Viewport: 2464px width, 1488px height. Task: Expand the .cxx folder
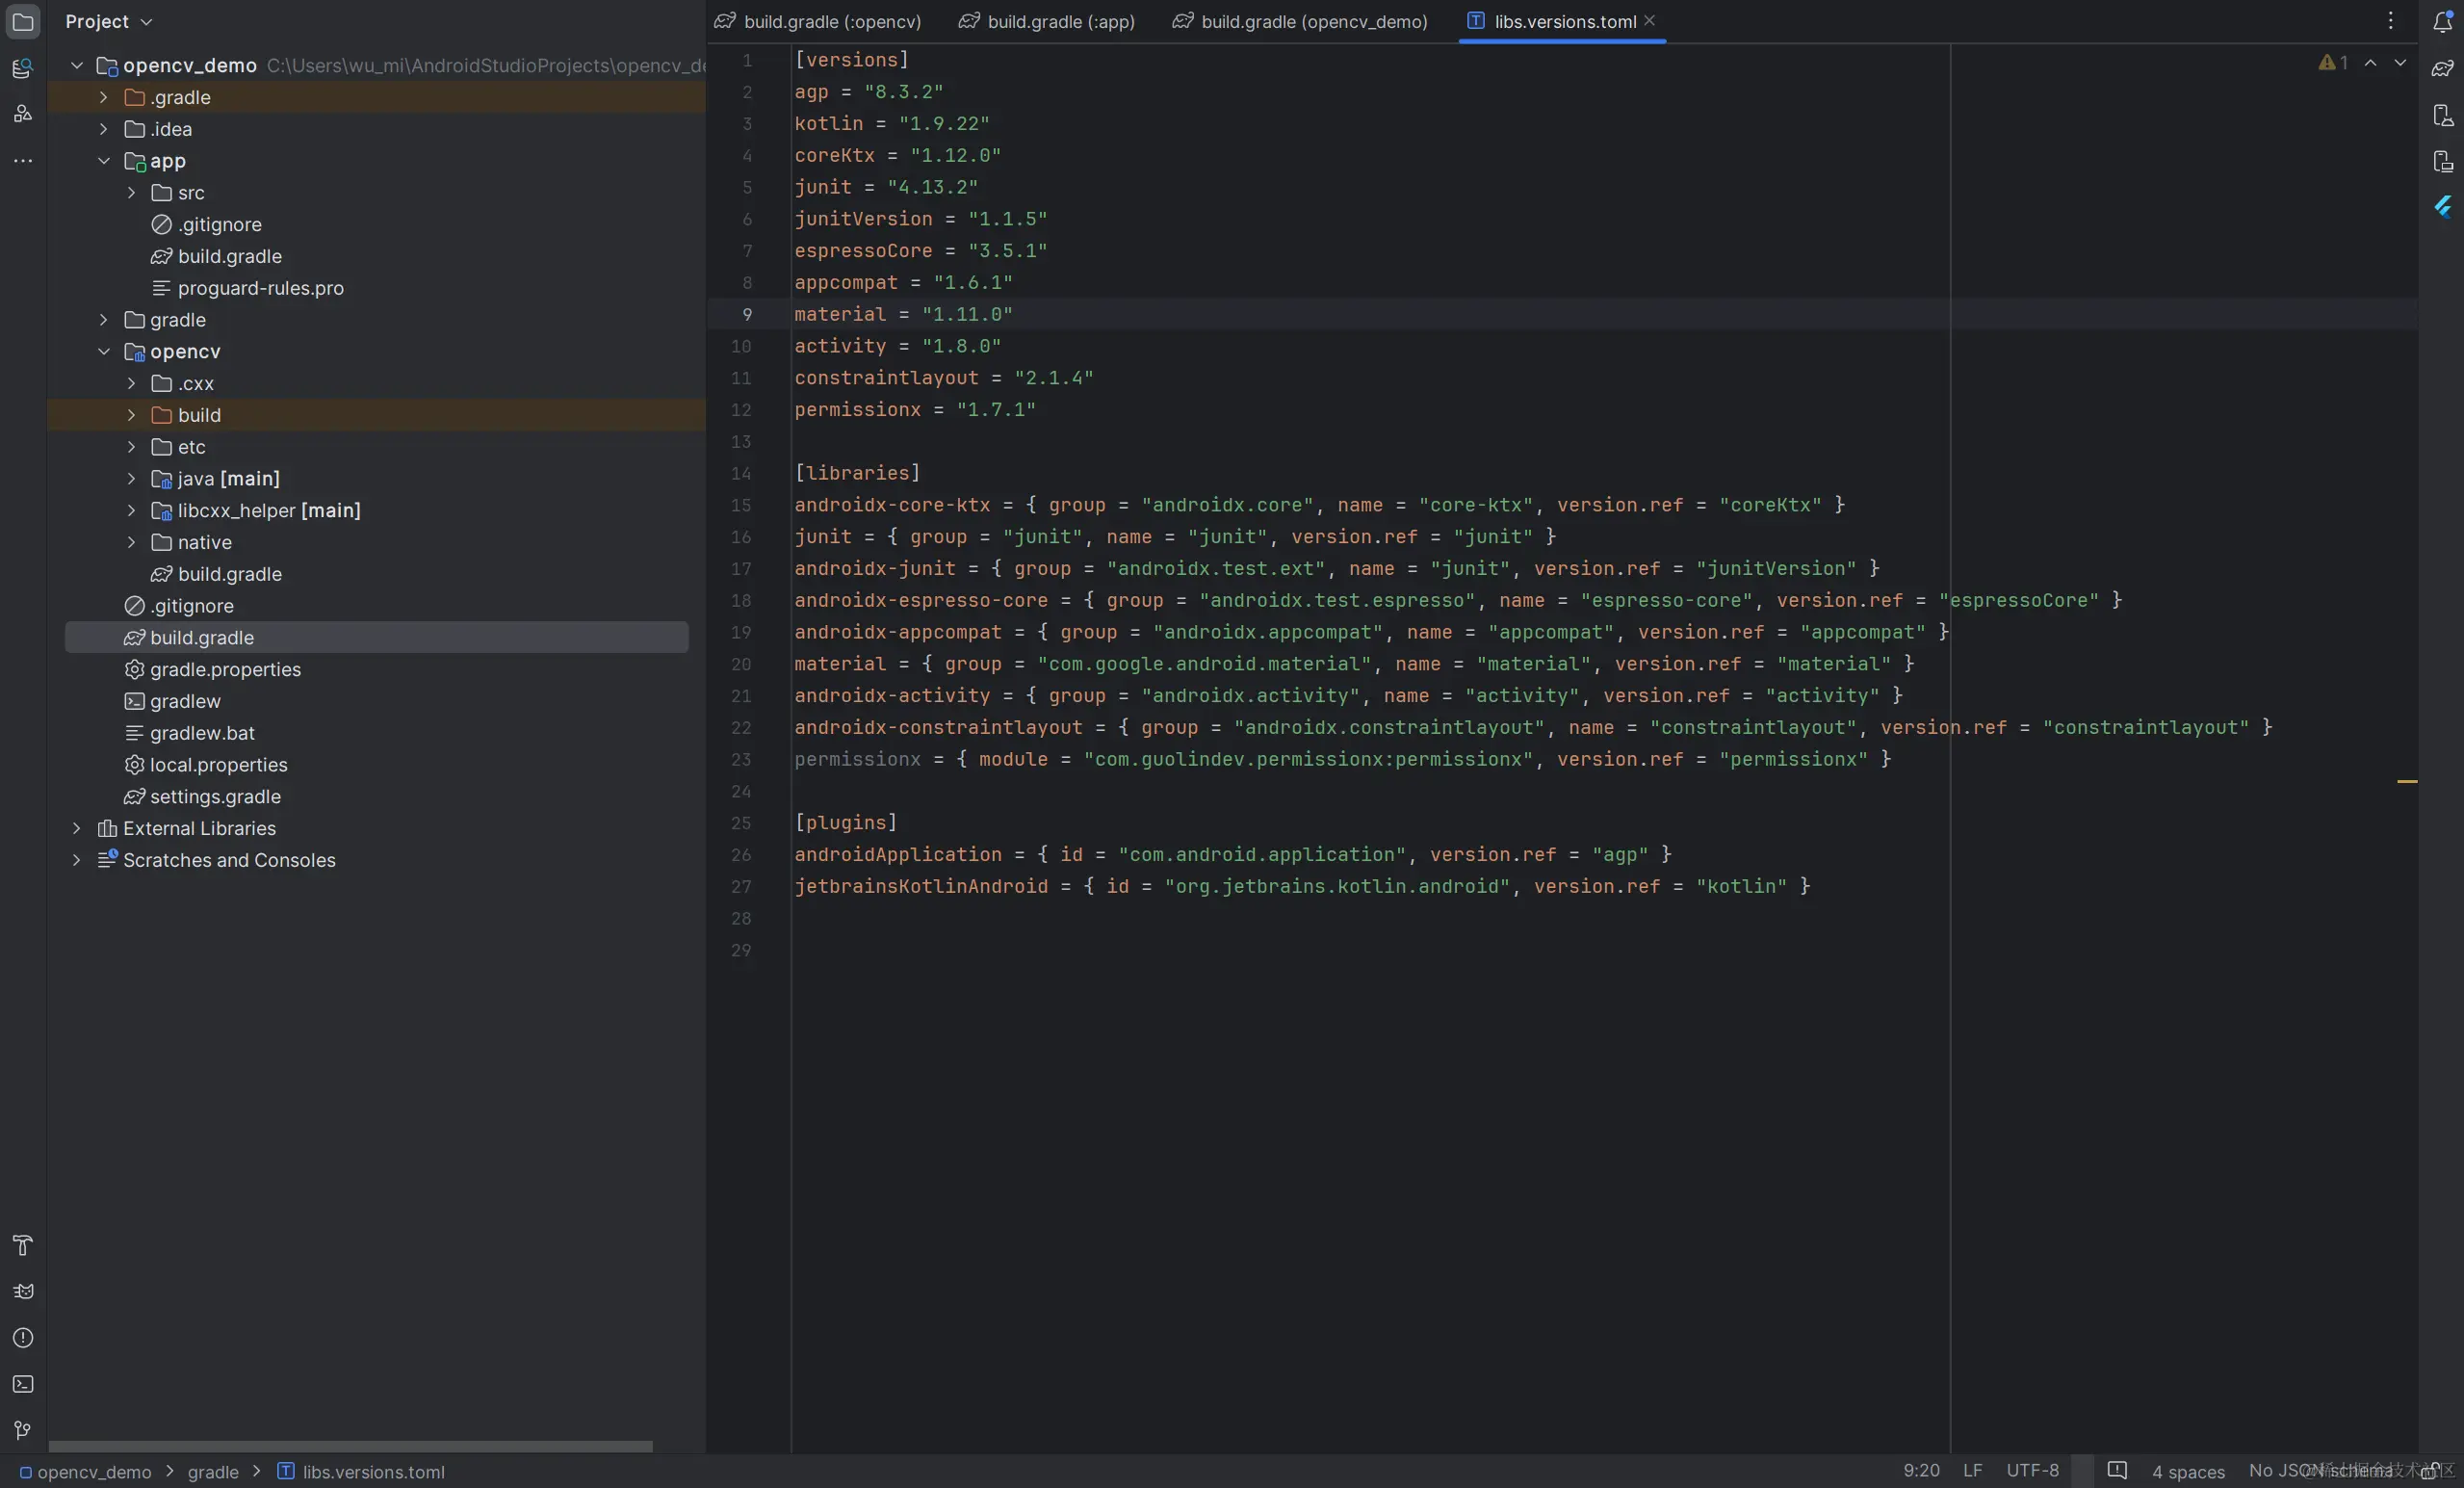131,383
